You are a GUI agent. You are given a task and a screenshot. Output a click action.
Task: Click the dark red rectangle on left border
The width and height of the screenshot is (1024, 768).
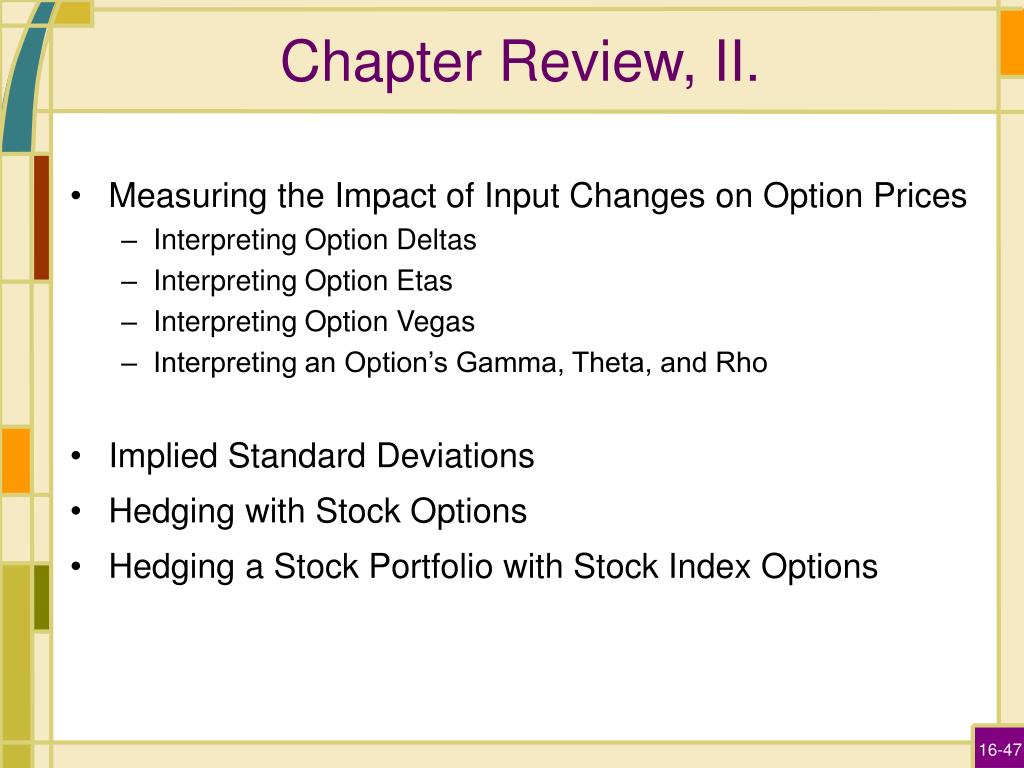[41, 217]
